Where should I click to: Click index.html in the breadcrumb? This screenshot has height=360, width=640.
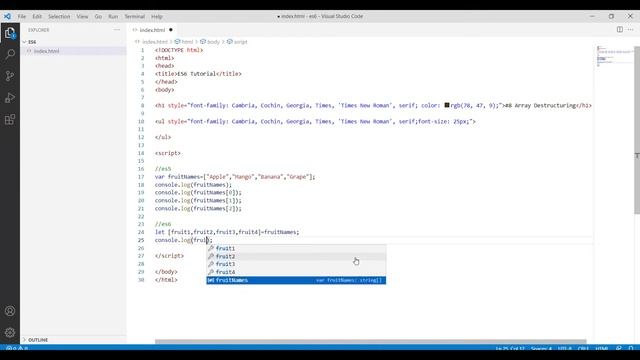click(x=155, y=42)
